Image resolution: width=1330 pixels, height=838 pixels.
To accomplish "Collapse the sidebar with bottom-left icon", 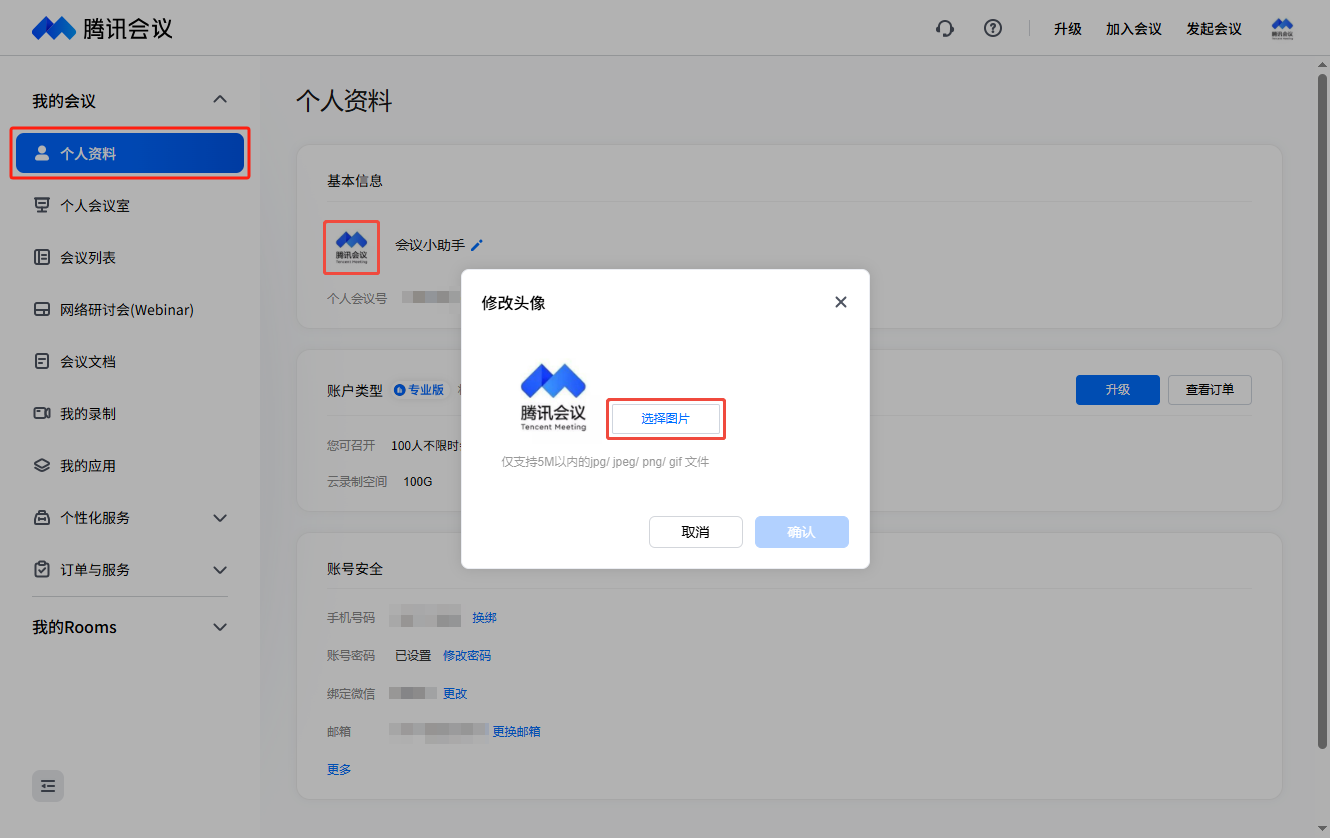I will [48, 786].
